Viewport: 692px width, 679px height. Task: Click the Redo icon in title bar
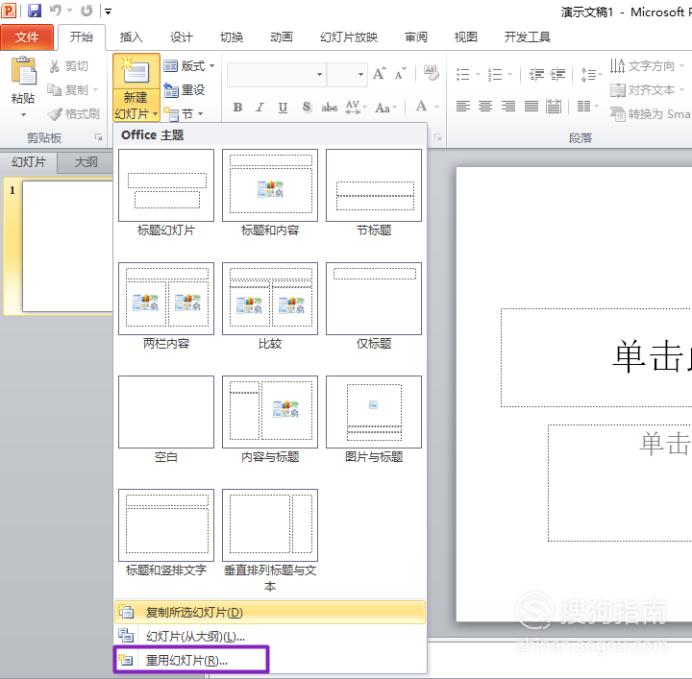87,10
